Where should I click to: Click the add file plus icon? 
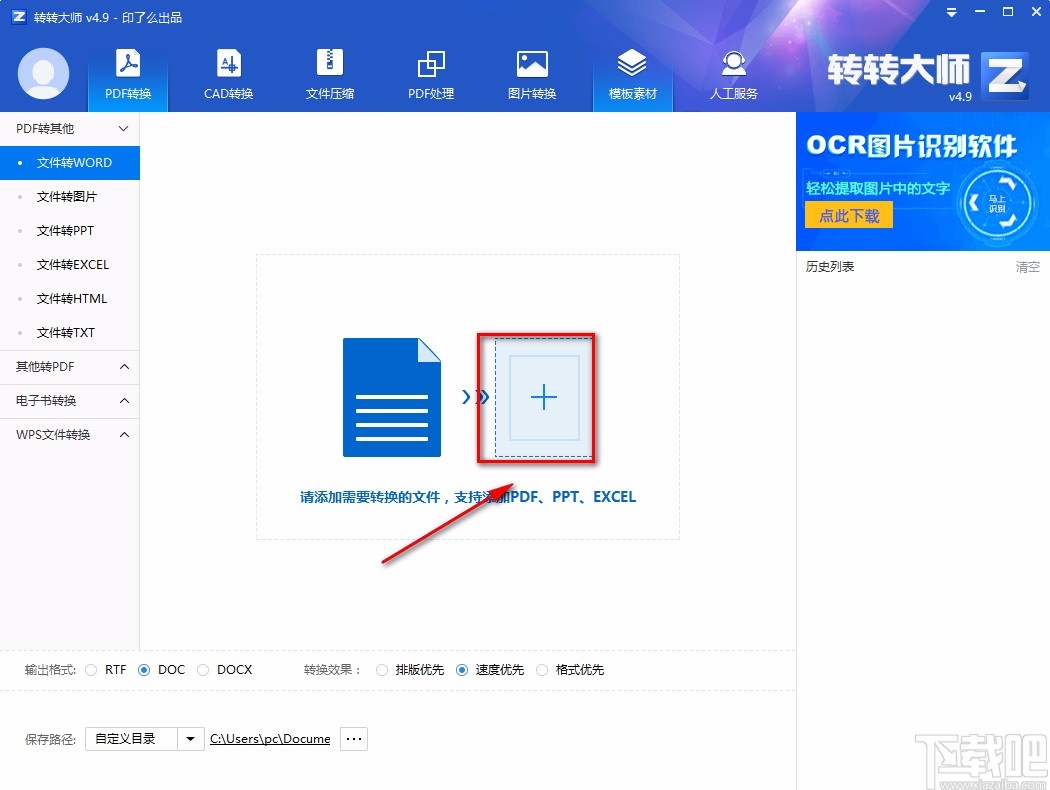point(542,397)
